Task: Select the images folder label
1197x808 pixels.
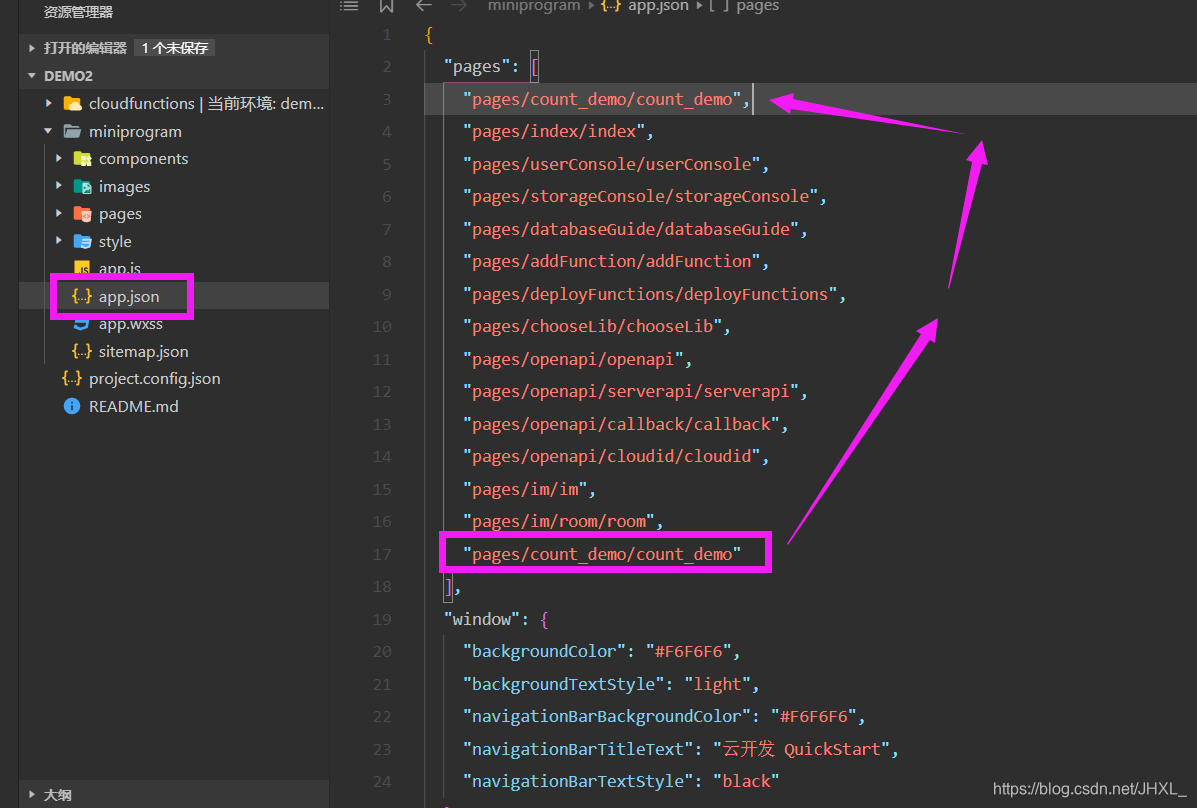Action: pyautogui.click(x=124, y=186)
